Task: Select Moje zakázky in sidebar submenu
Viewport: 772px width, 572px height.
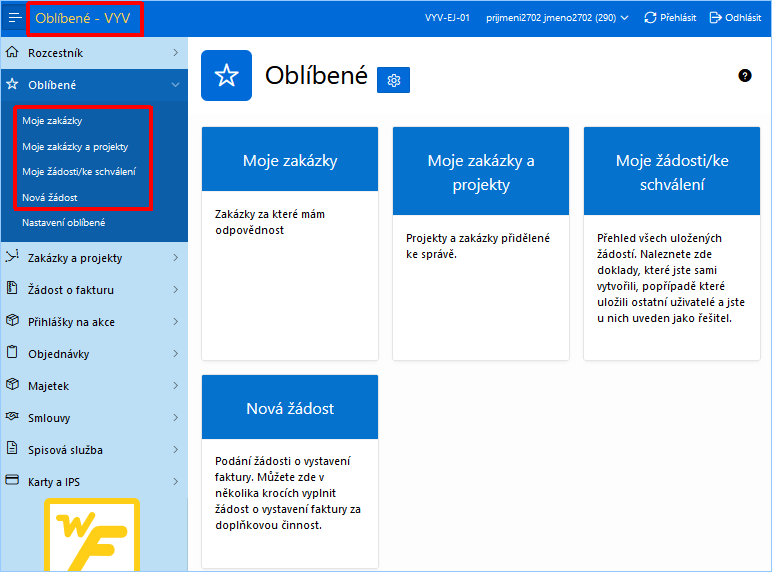Action: [52, 121]
